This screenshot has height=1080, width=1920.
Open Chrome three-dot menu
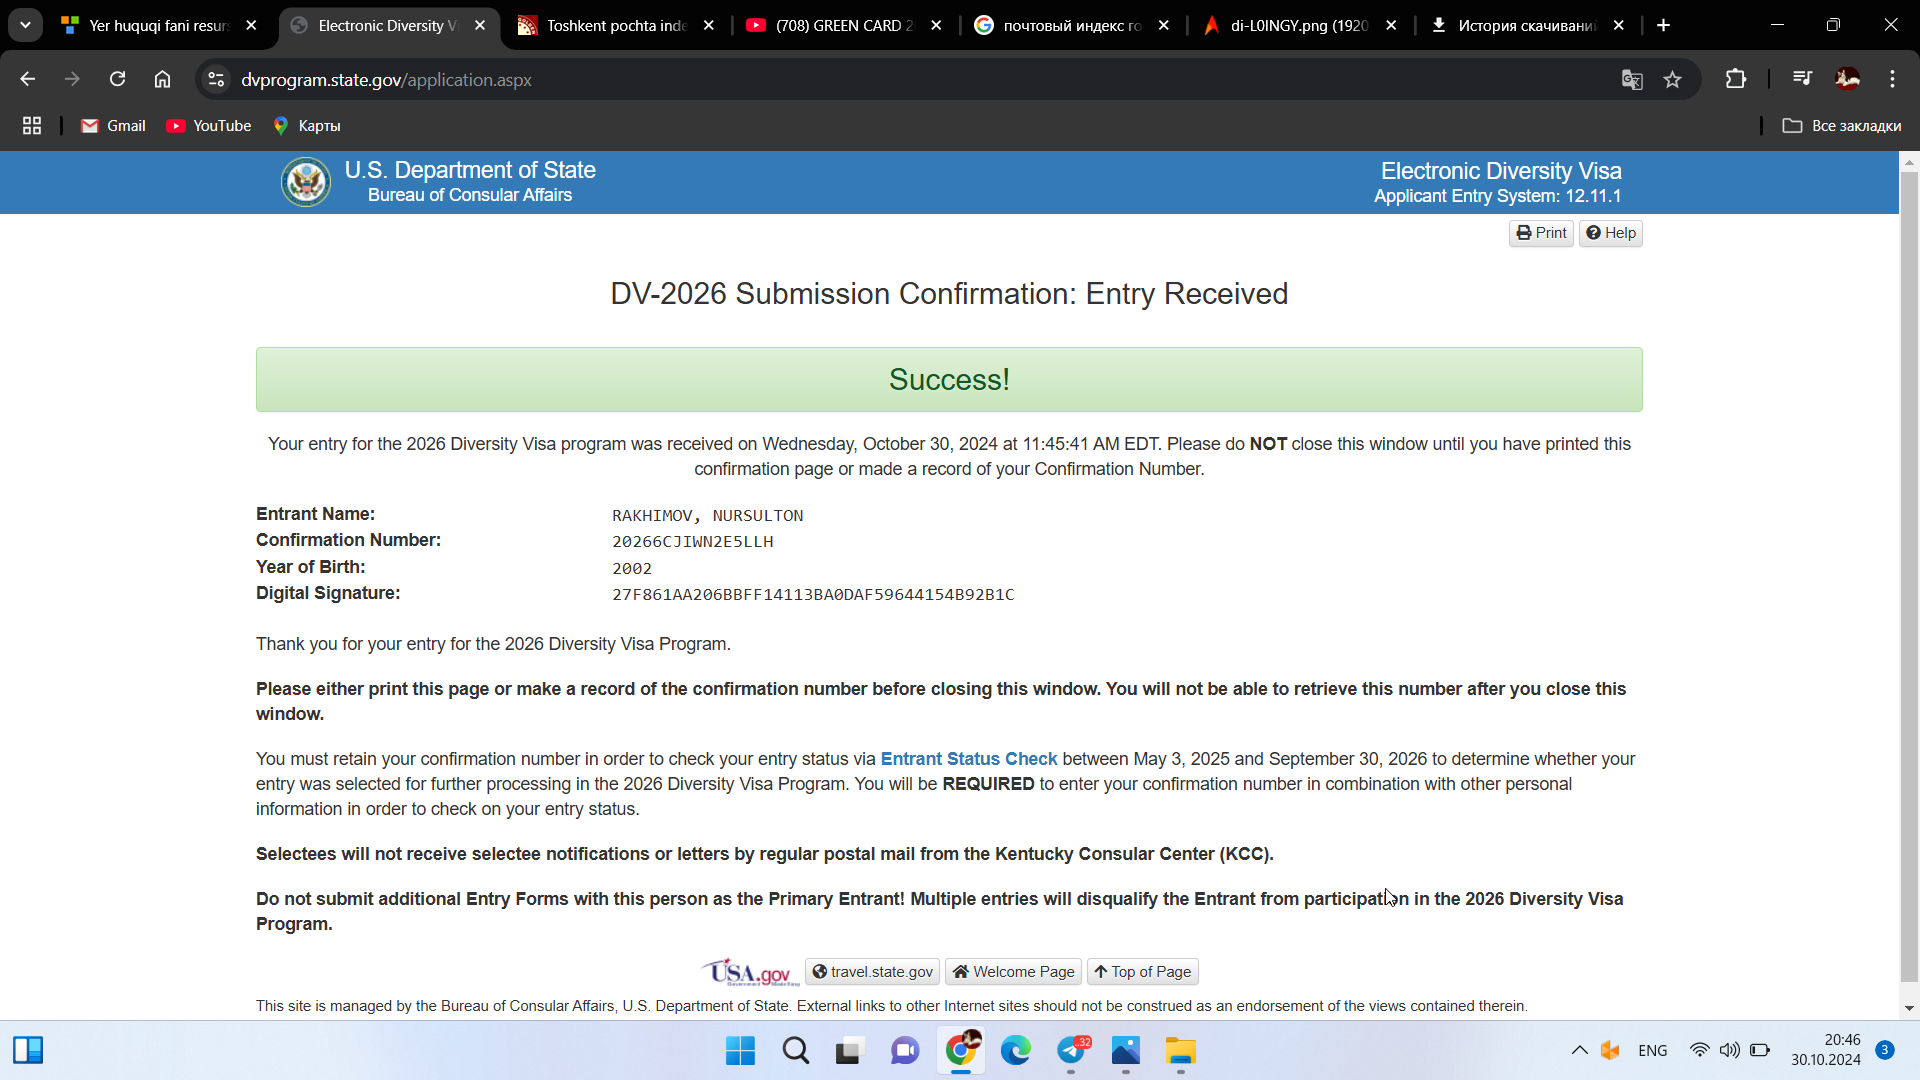(x=1892, y=79)
